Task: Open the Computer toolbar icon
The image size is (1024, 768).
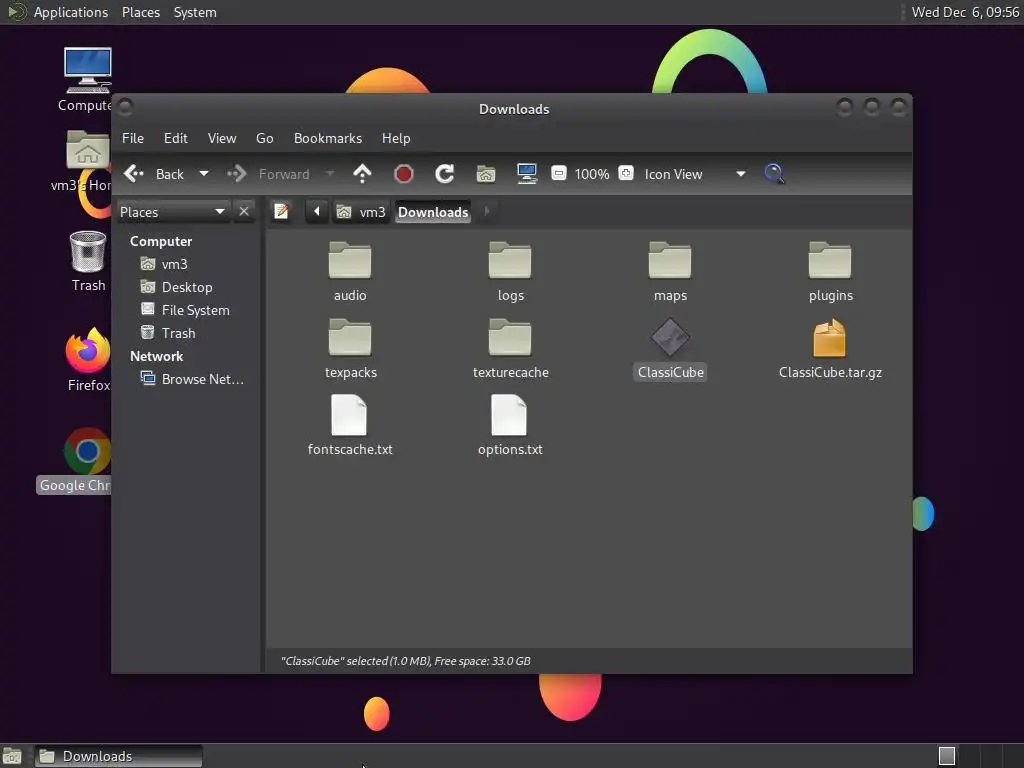Action: [x=526, y=174]
